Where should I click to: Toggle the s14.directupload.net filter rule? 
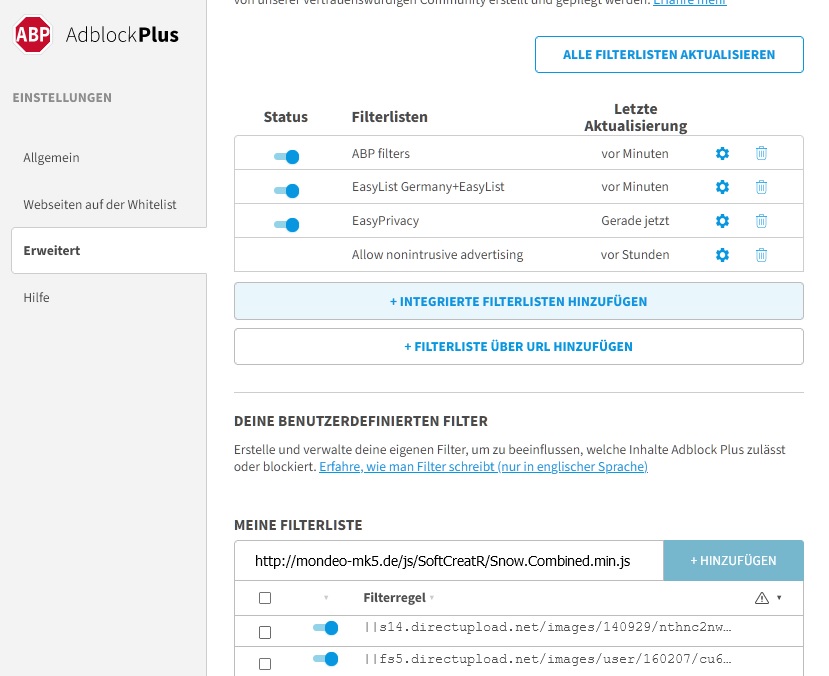tap(325, 628)
